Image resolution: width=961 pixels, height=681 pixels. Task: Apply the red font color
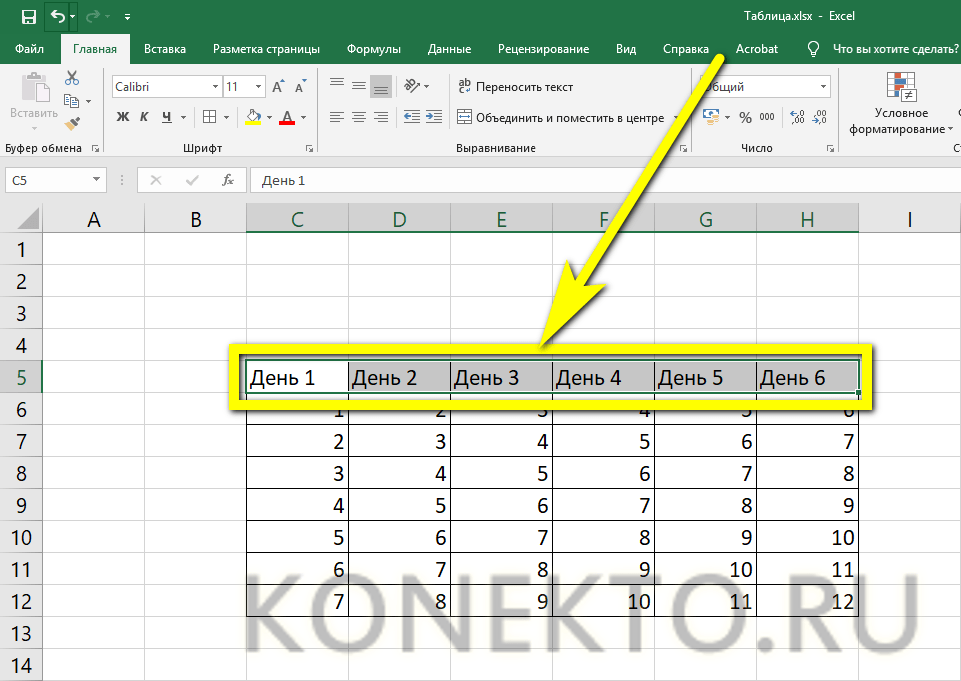click(x=287, y=116)
